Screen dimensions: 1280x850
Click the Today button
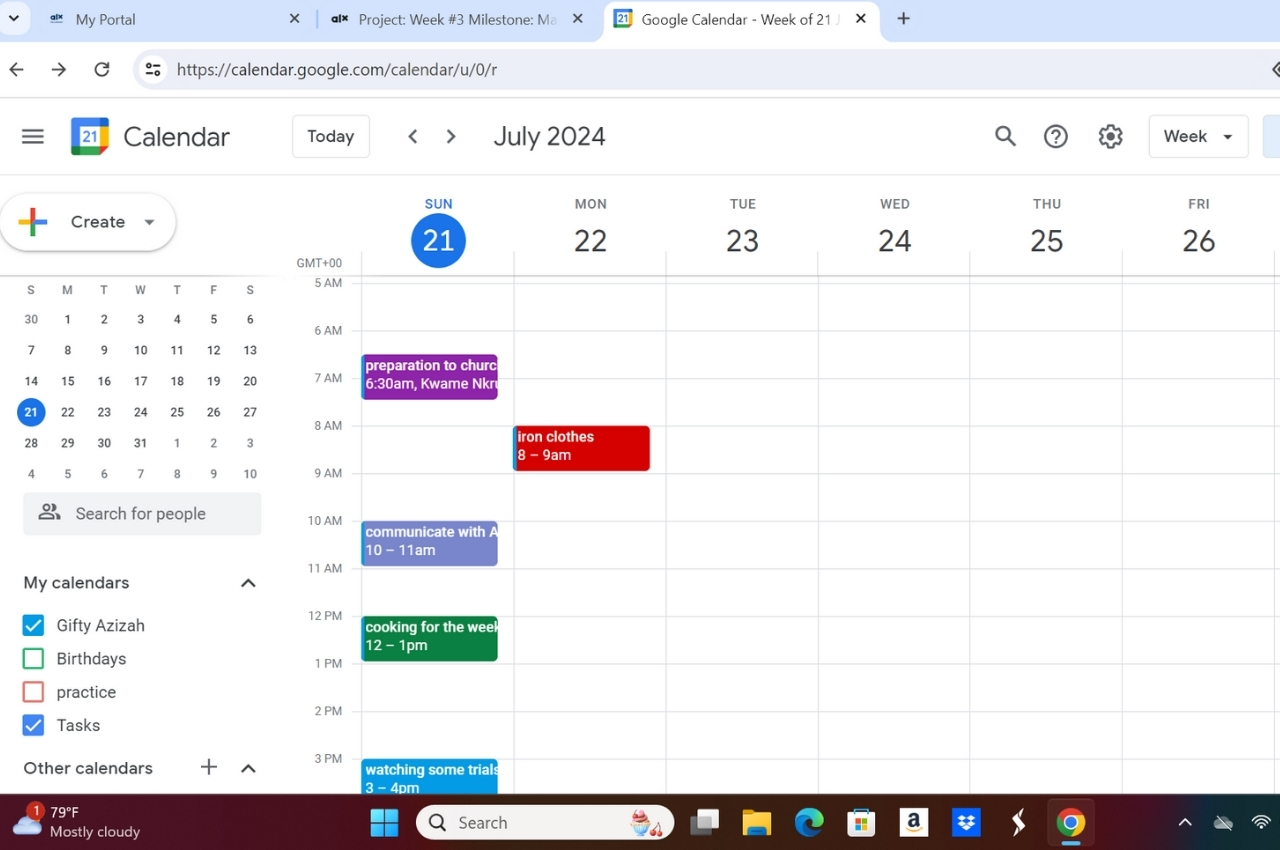330,137
